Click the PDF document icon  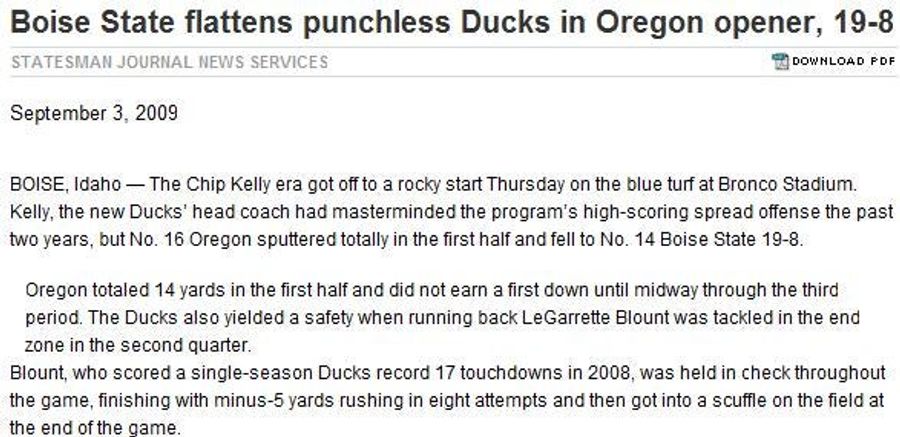pos(780,61)
